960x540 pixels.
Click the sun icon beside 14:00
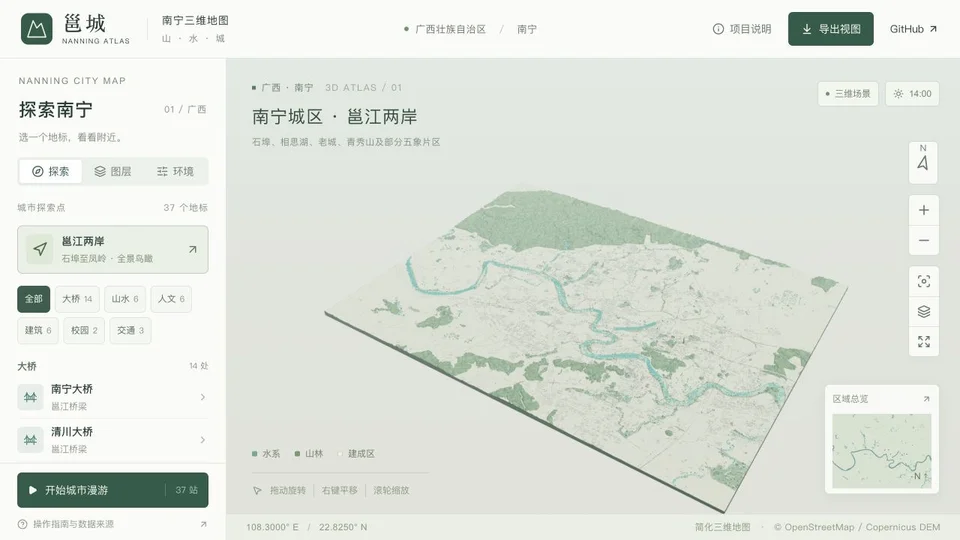tap(898, 94)
